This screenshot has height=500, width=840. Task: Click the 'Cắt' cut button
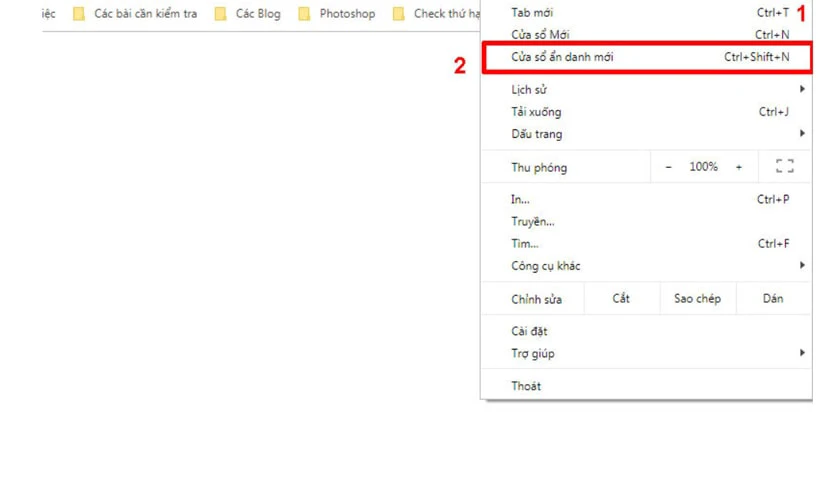[621, 298]
